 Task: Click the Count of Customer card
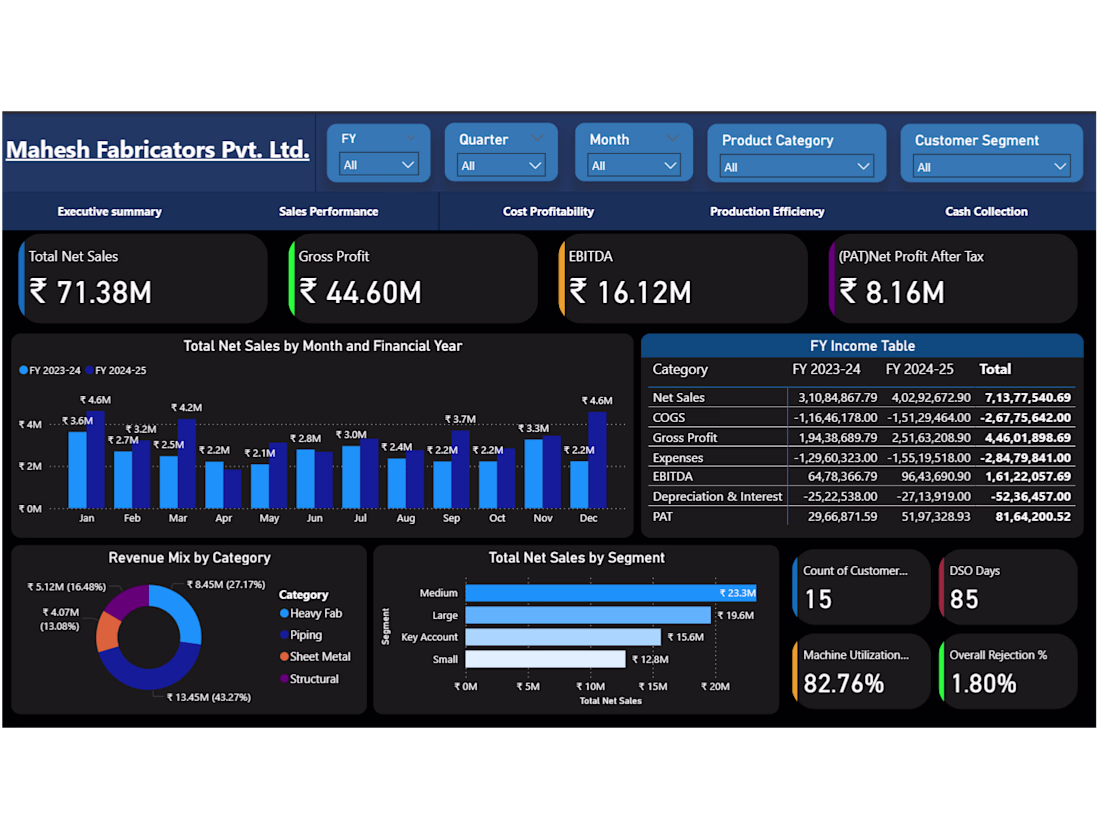861,586
